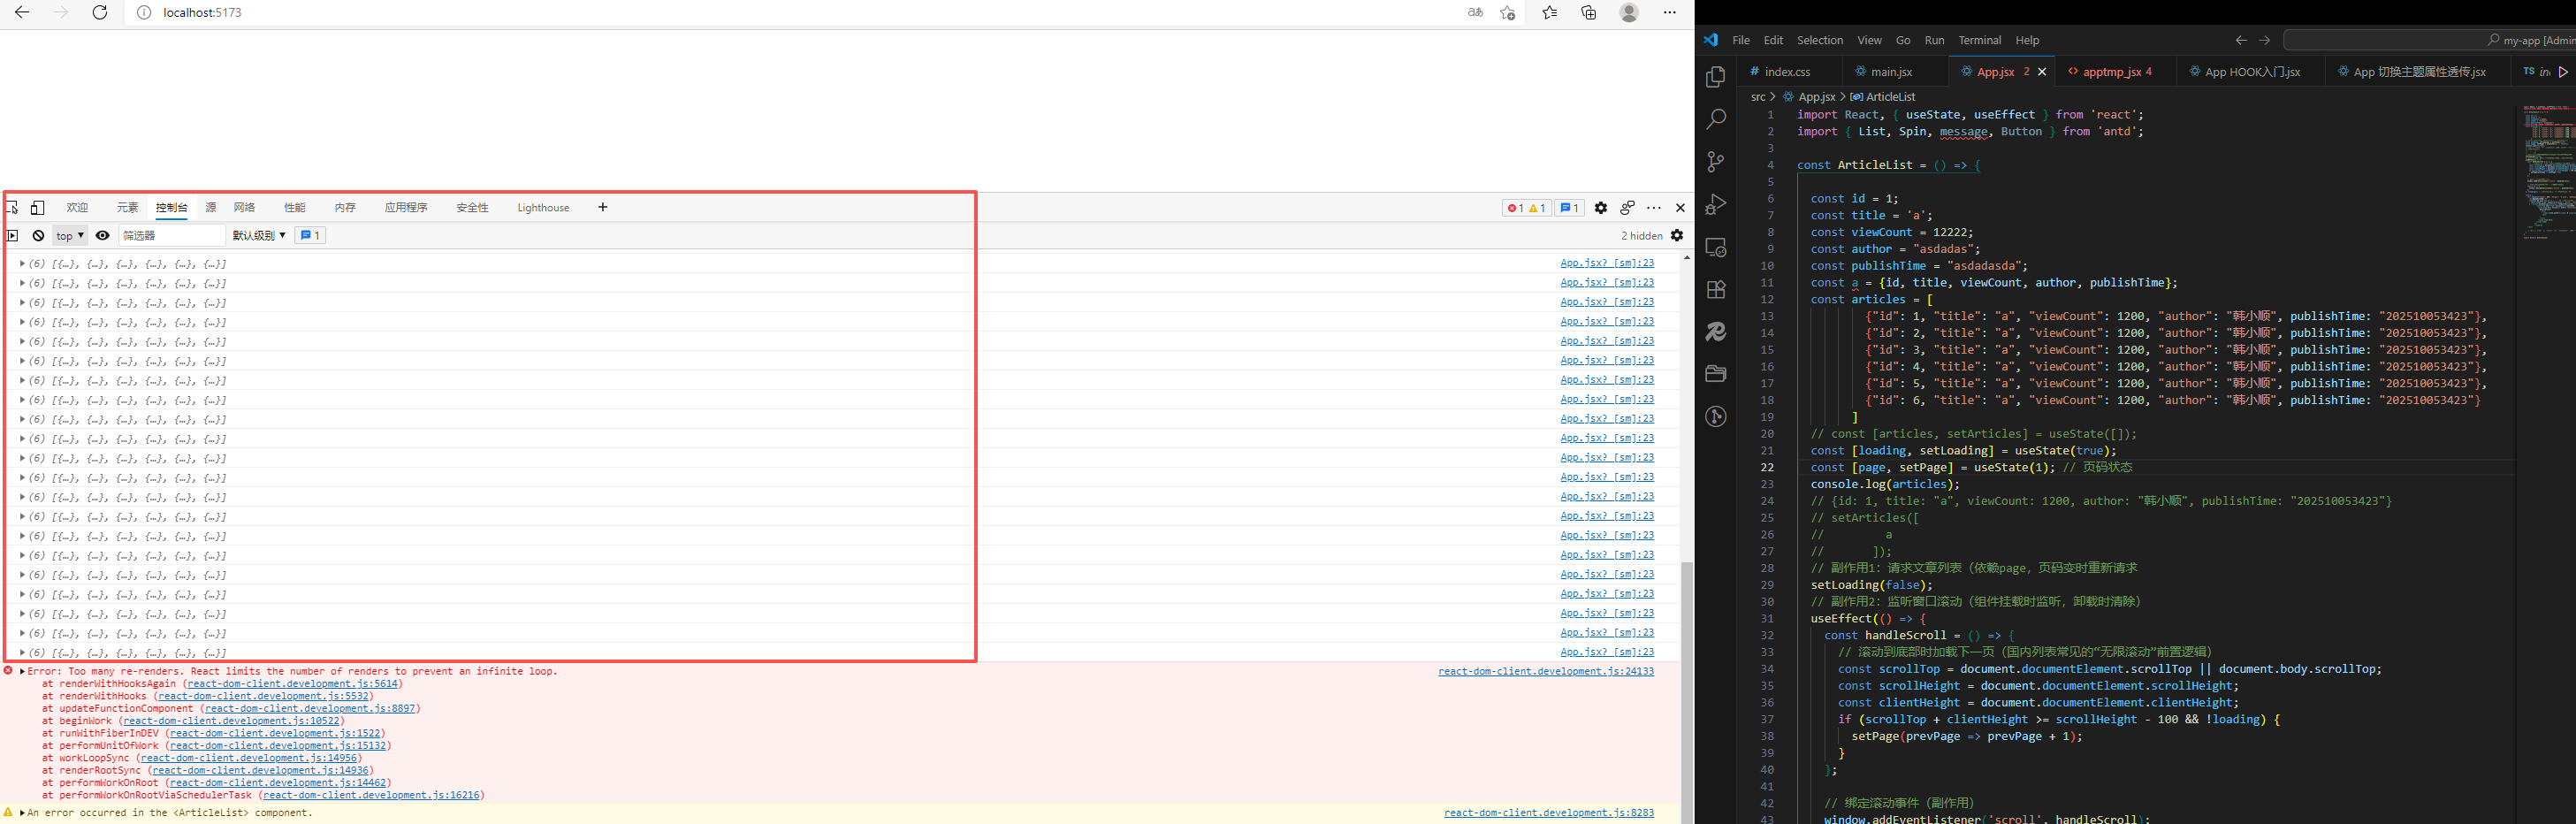Viewport: 2576px width, 824px height.
Task: Open VS Code Source Control view
Action: [x=1716, y=162]
